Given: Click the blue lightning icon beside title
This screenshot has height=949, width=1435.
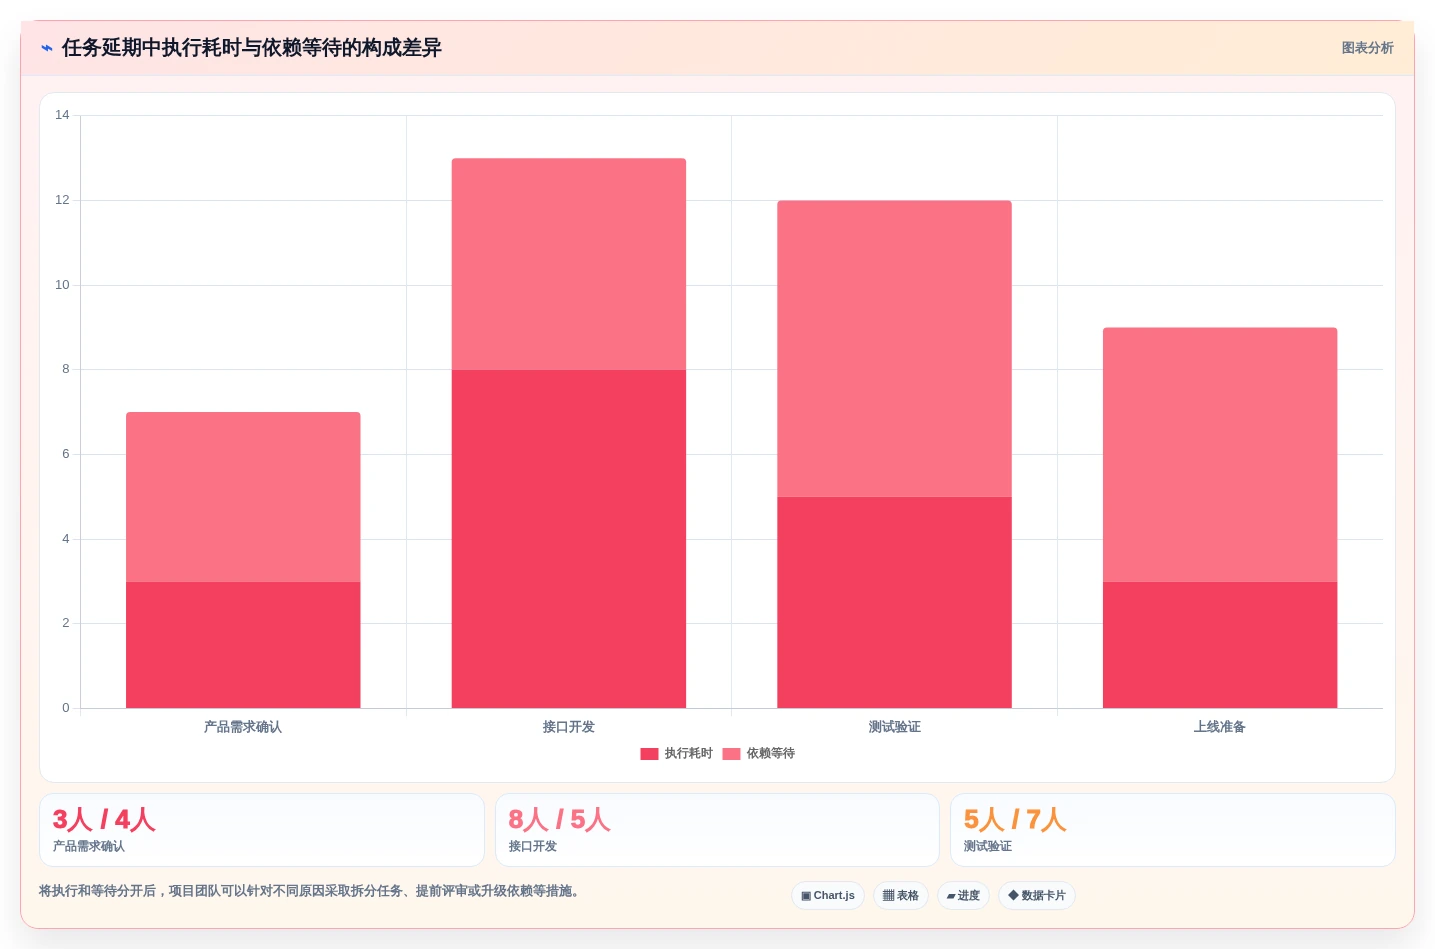Looking at the screenshot, I should [x=47, y=48].
